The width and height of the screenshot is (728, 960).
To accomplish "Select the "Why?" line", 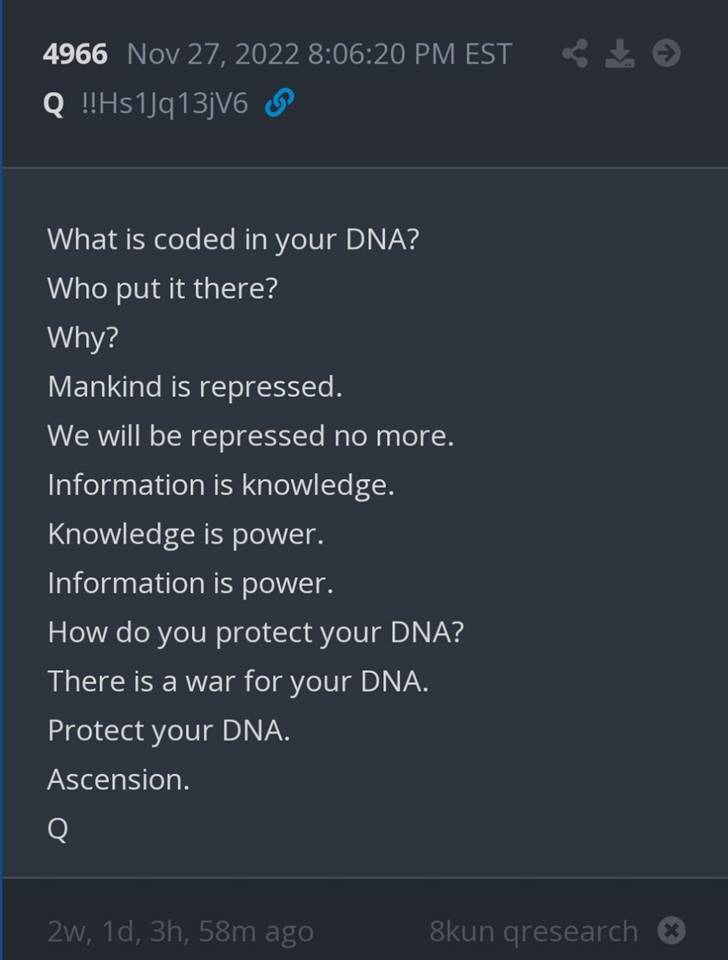I will (83, 338).
